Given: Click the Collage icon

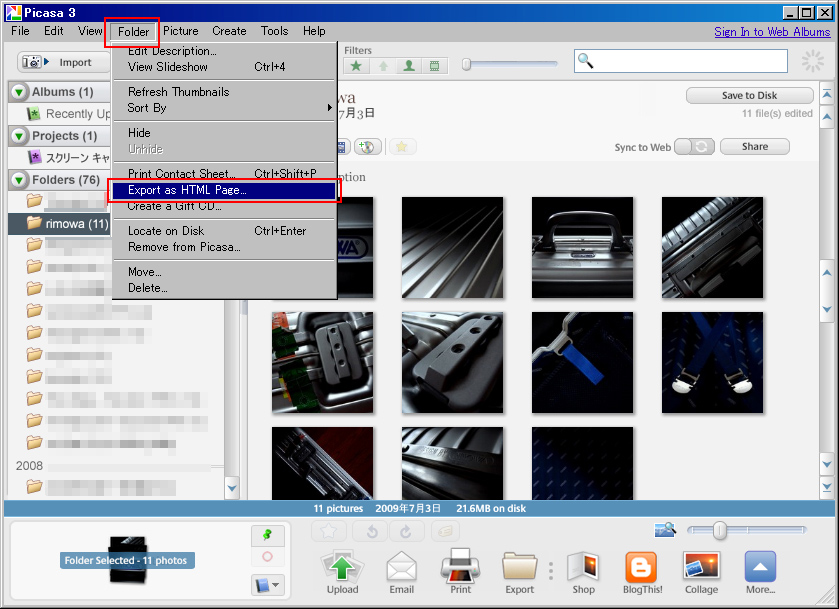Looking at the screenshot, I should point(701,568).
